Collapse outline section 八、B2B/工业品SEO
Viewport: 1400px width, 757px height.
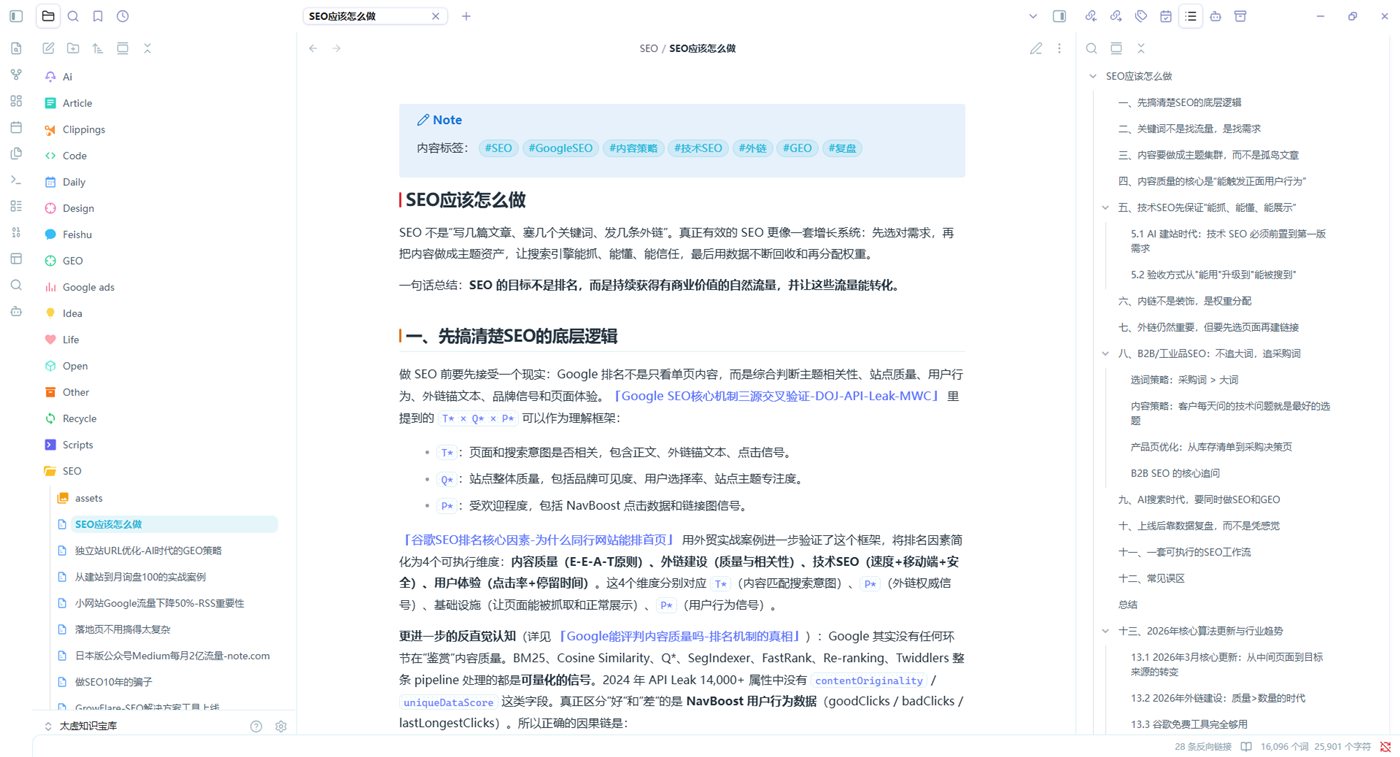pyautogui.click(x=1105, y=353)
